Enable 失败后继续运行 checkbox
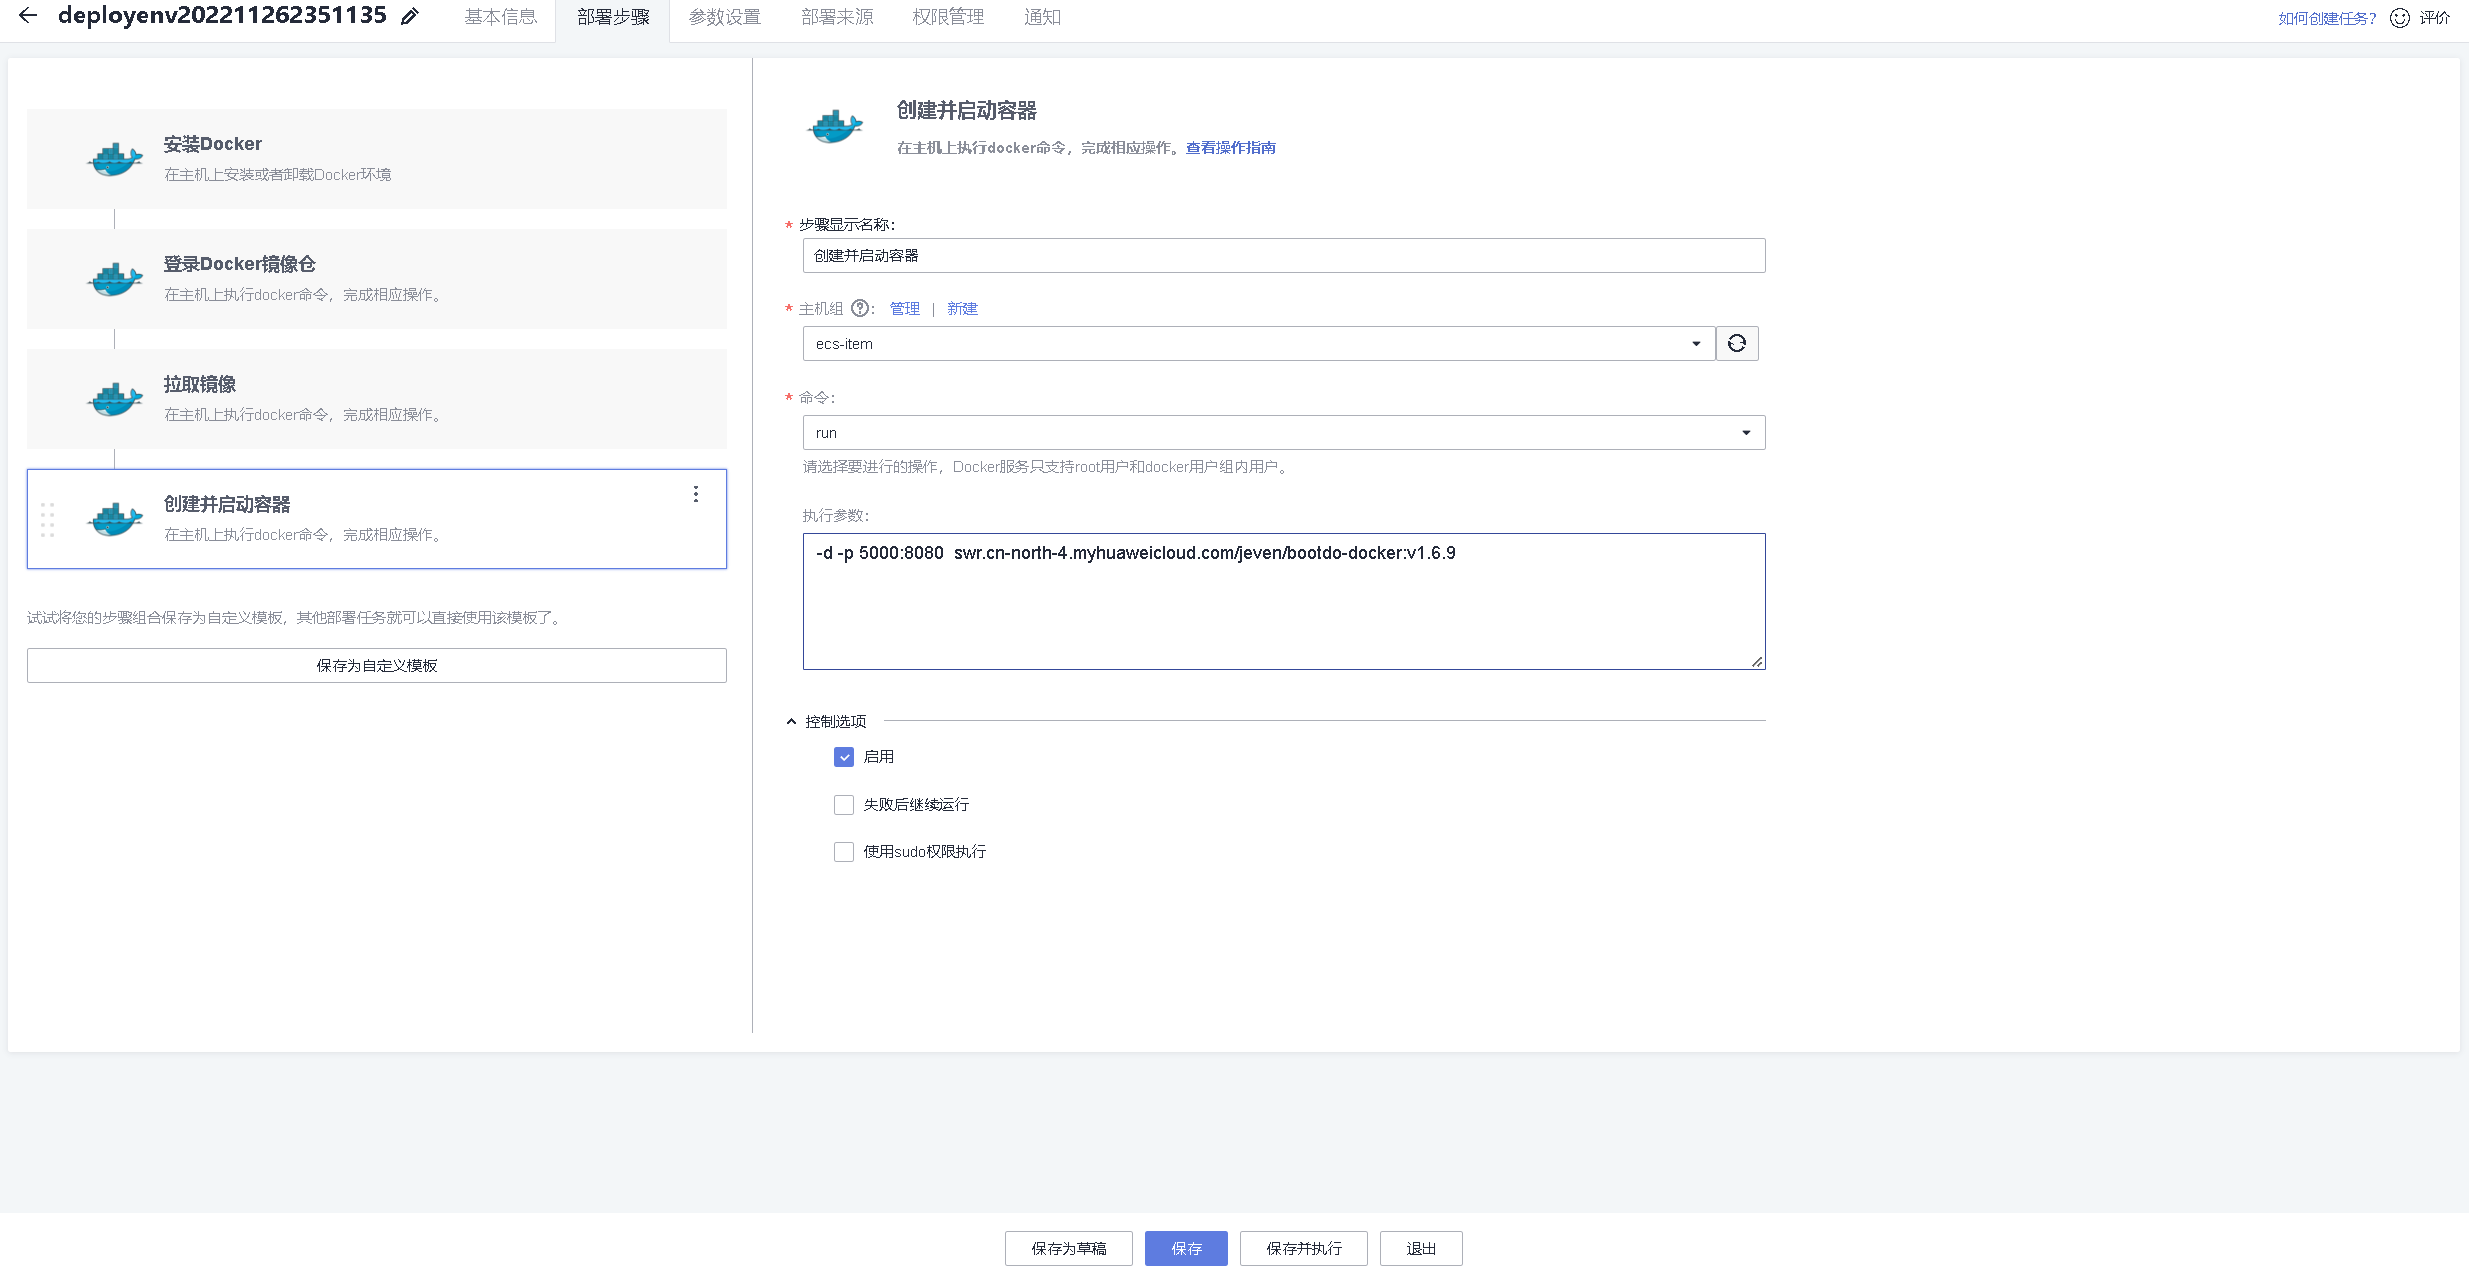 (x=843, y=804)
